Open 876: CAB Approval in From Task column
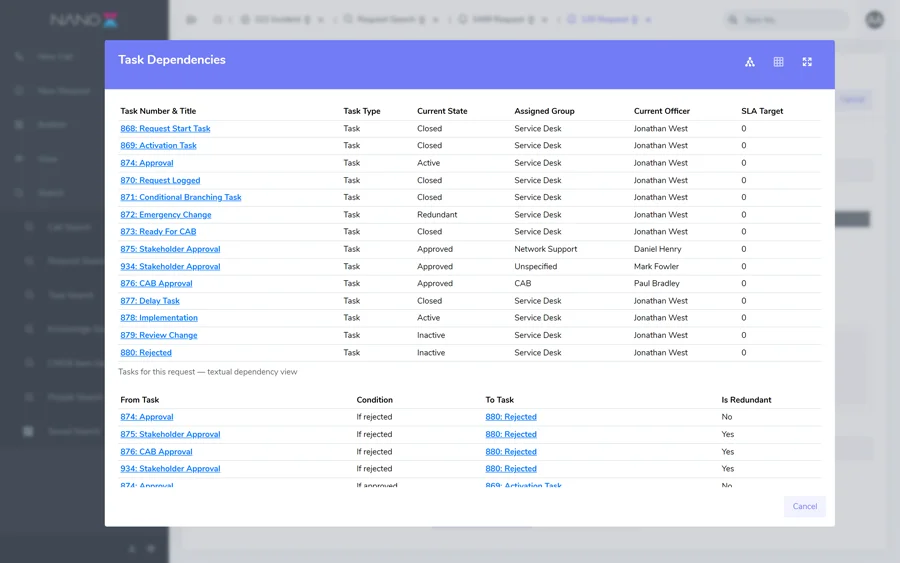The image size is (900, 563). [156, 452]
